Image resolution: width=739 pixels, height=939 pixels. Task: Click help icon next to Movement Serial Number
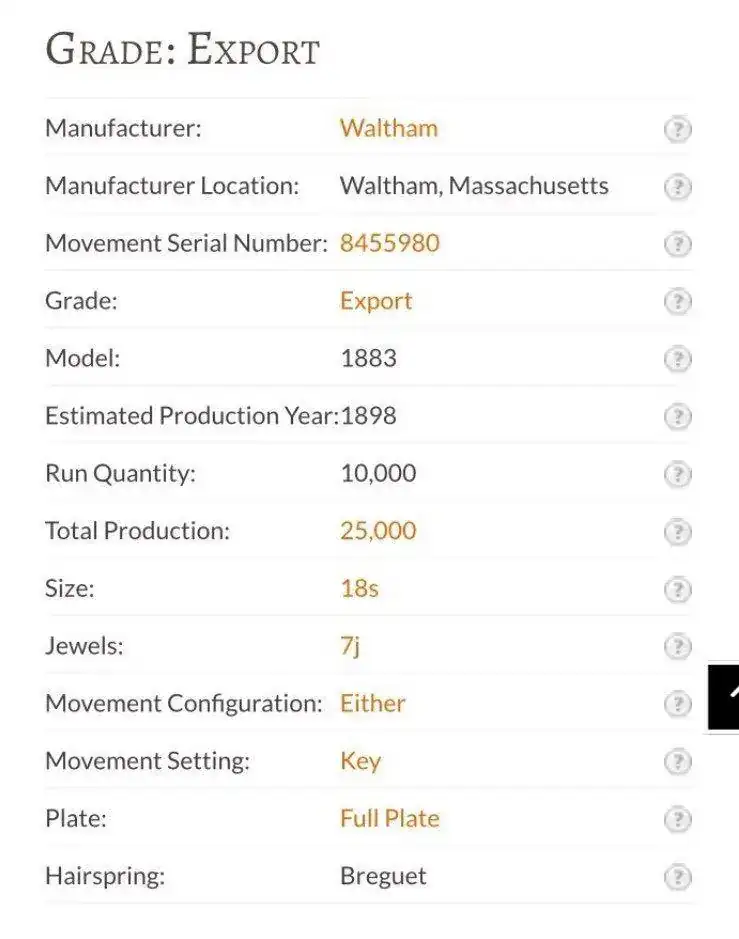point(678,244)
